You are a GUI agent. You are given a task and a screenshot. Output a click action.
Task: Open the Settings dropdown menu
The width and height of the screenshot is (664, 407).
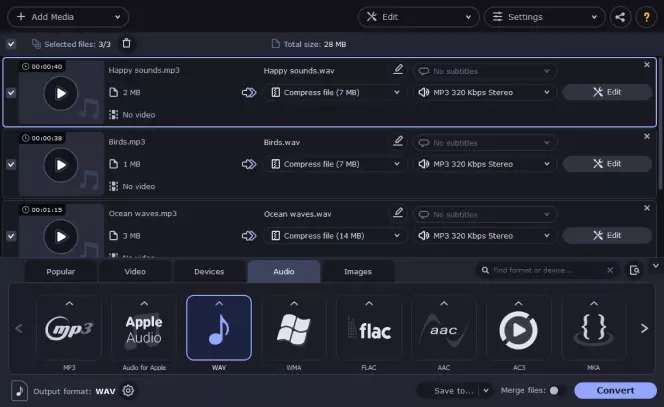click(x=545, y=17)
